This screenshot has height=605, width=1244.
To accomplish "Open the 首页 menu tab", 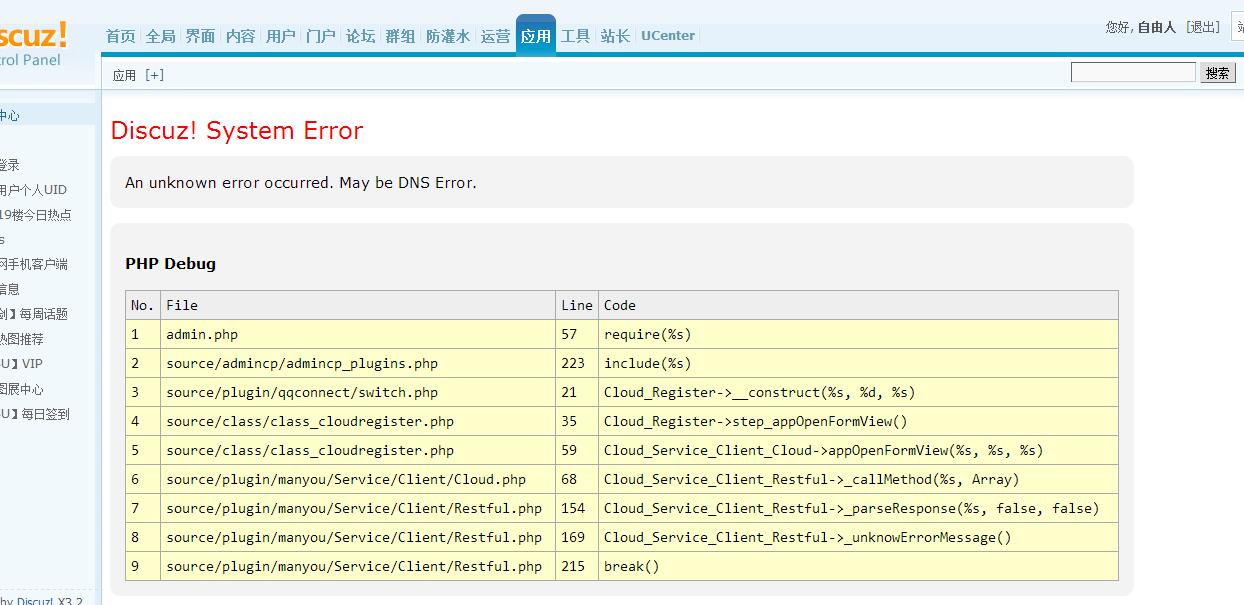I will coord(120,36).
